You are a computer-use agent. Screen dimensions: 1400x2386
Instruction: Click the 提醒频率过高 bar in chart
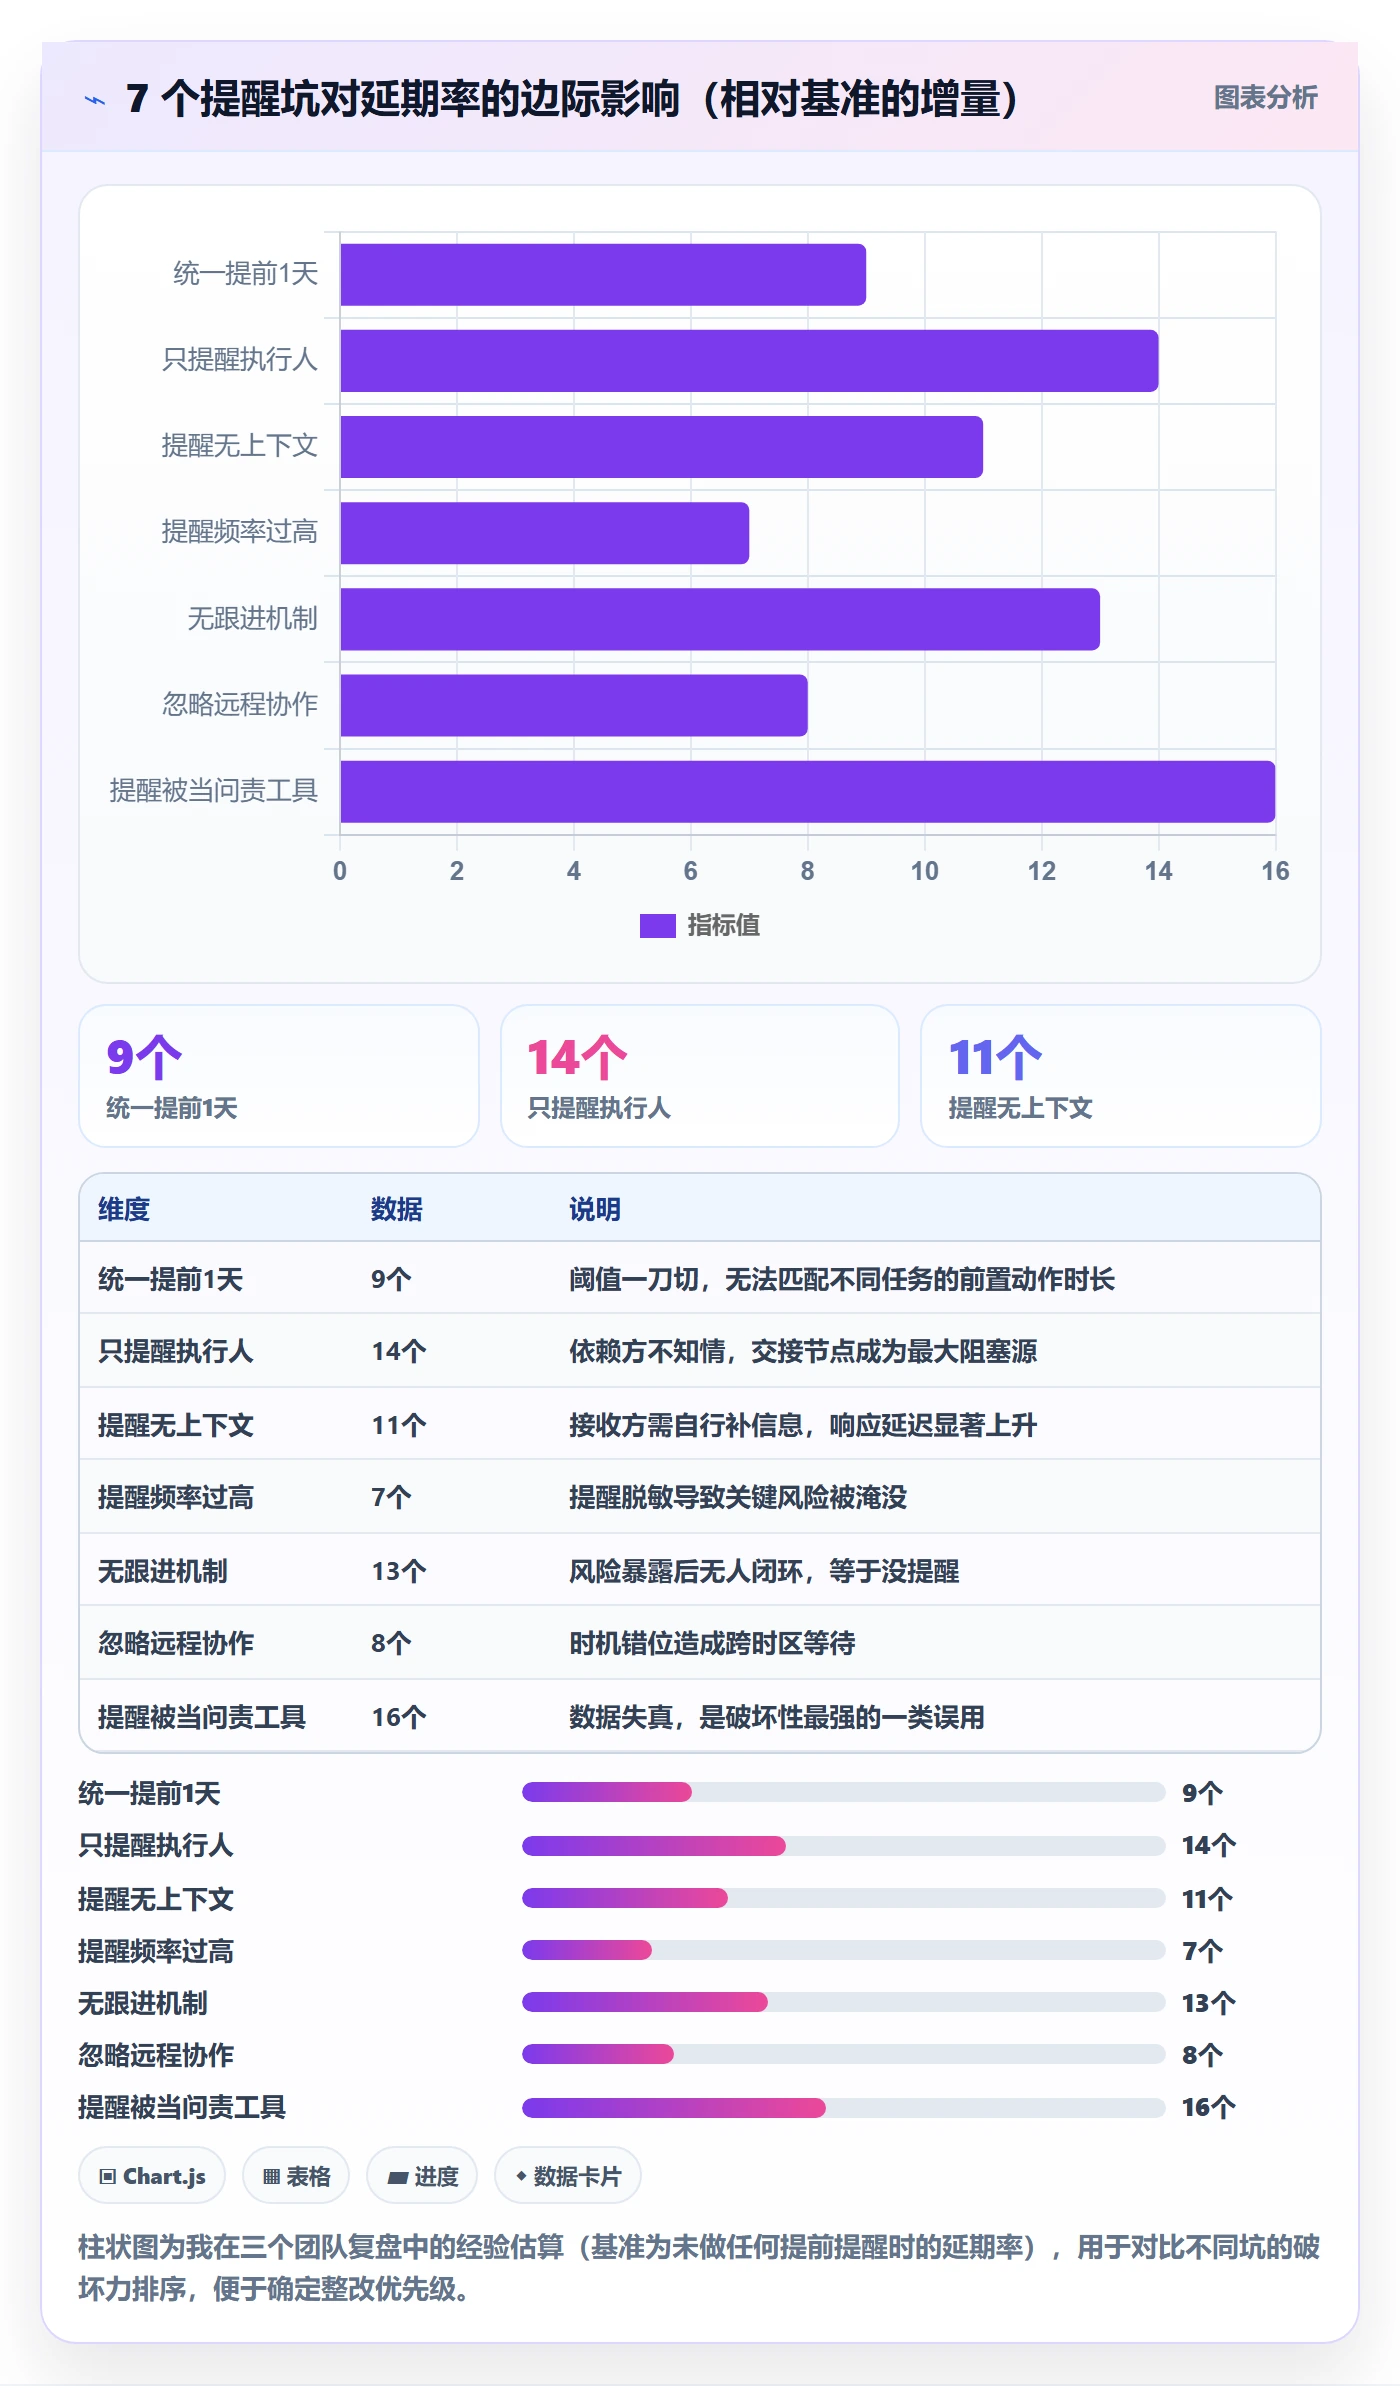pos(545,533)
